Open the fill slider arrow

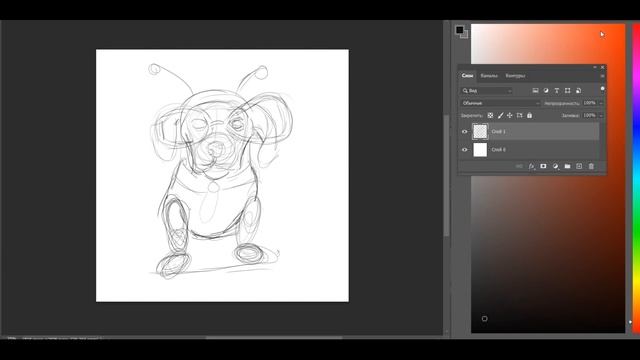[x=601, y=116]
